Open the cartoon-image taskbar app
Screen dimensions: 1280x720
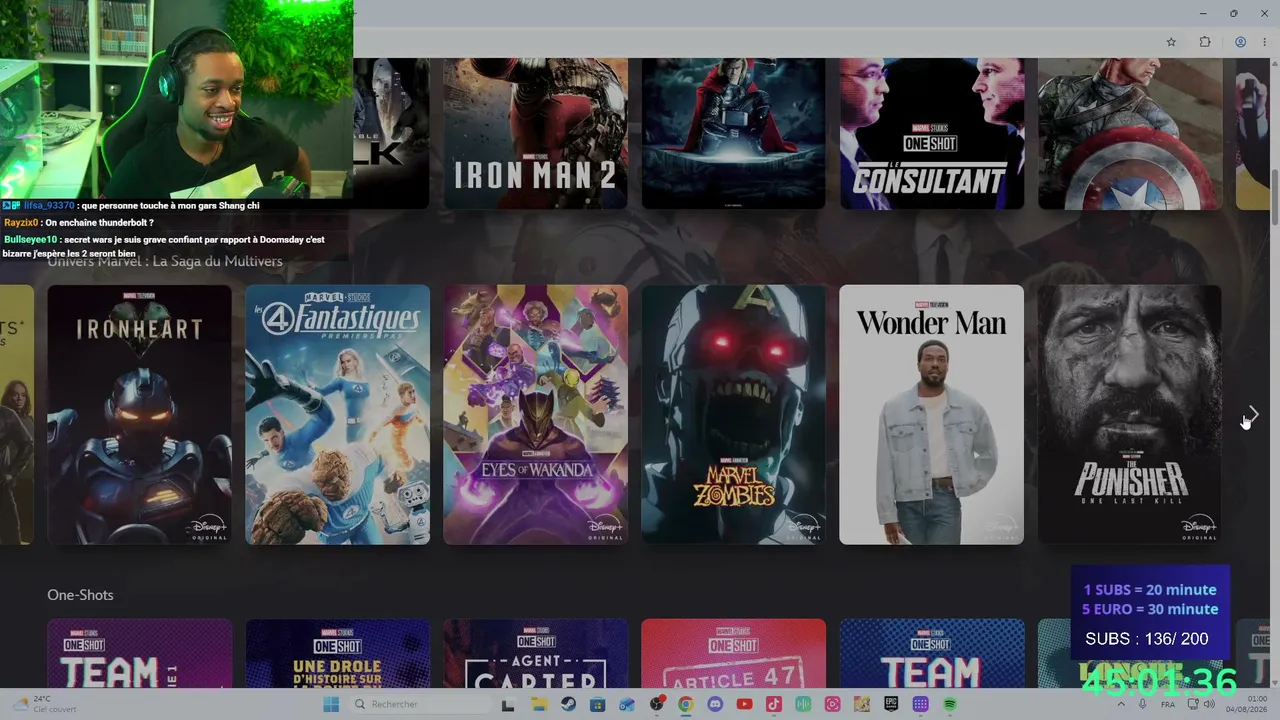click(x=862, y=704)
